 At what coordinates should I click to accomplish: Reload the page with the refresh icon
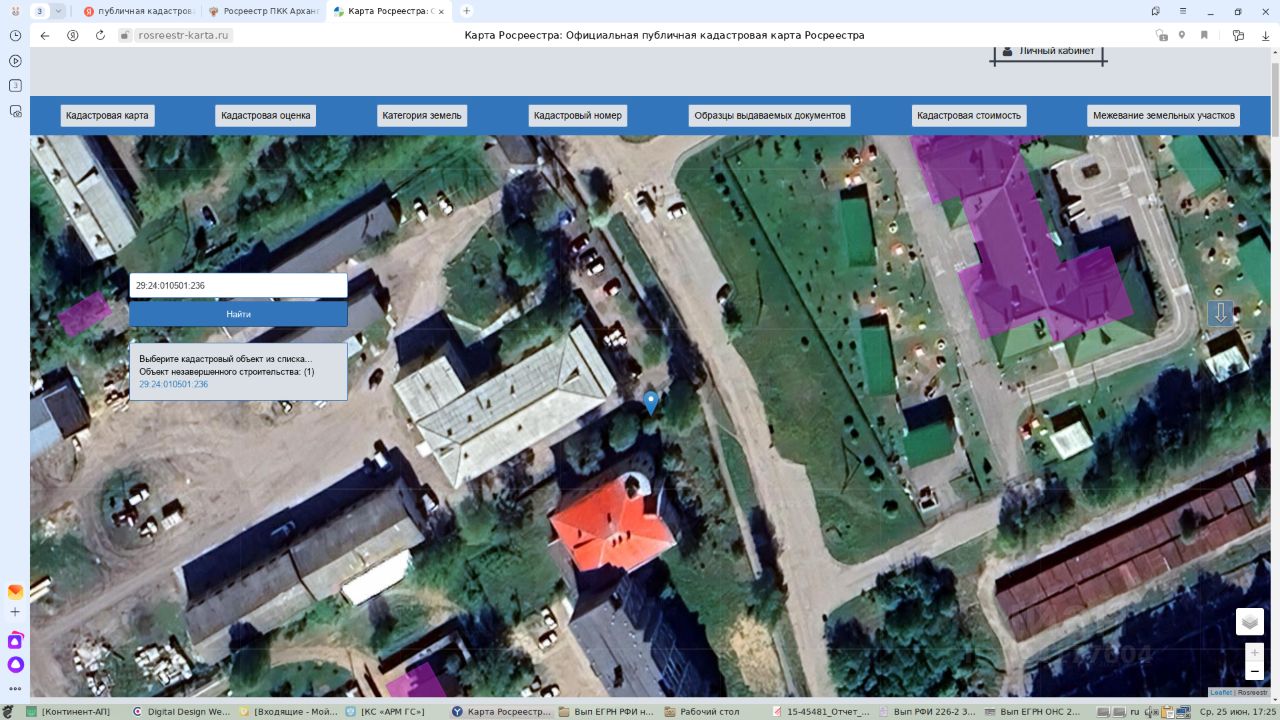tap(100, 35)
